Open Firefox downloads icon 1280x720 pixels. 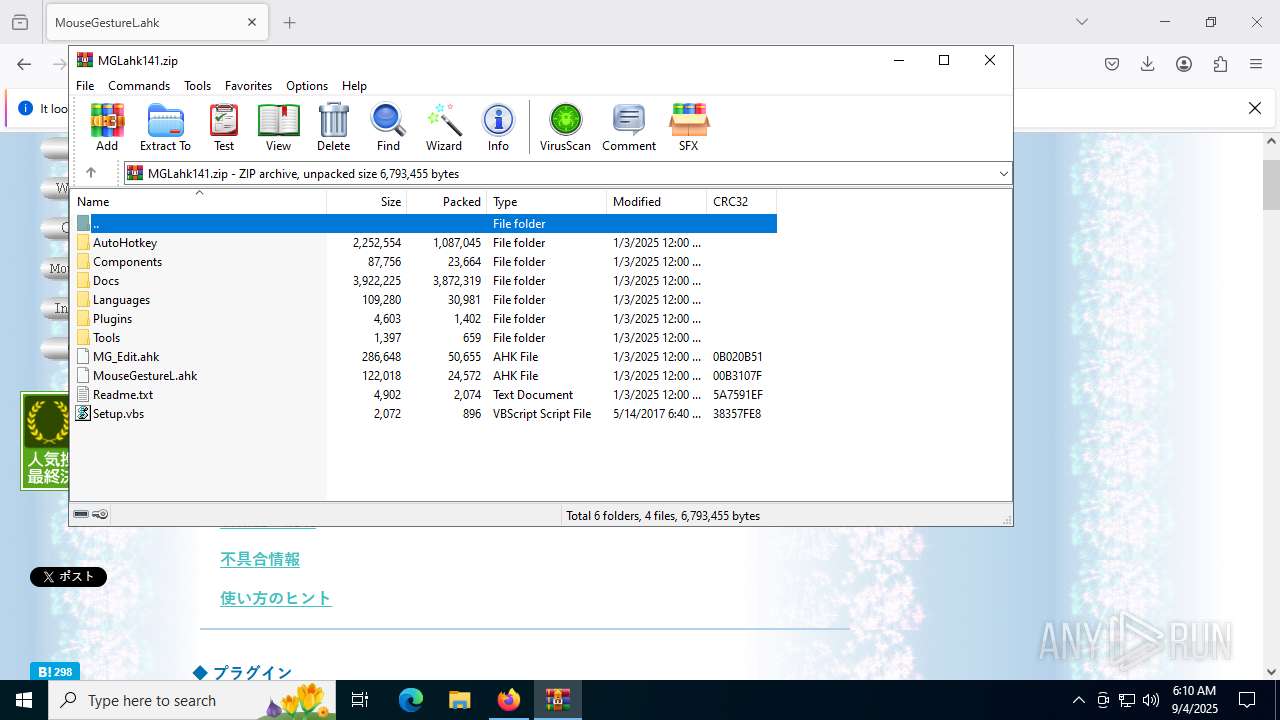point(1148,64)
